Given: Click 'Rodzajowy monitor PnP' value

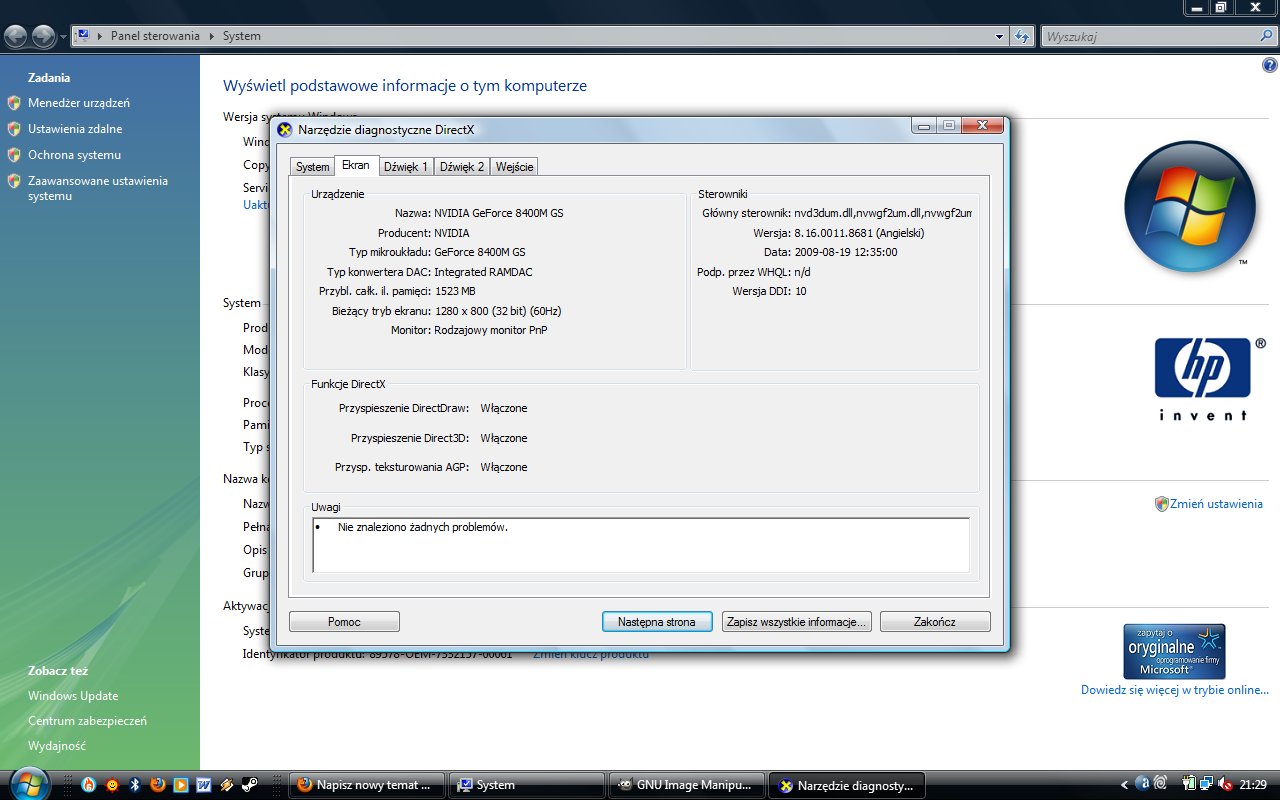Looking at the screenshot, I should click(491, 330).
